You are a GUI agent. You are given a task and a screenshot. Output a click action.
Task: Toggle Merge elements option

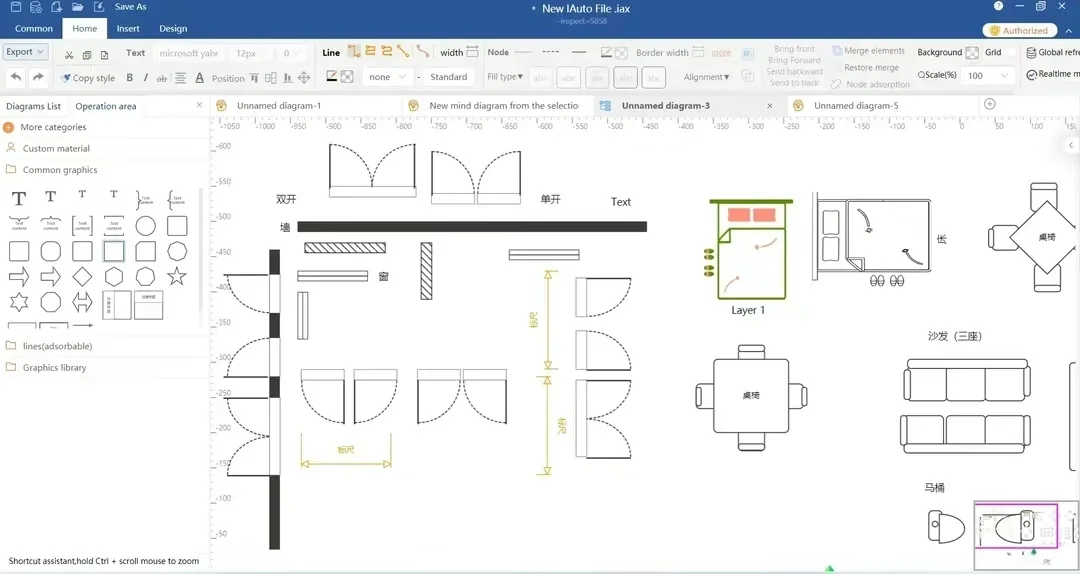(868, 51)
